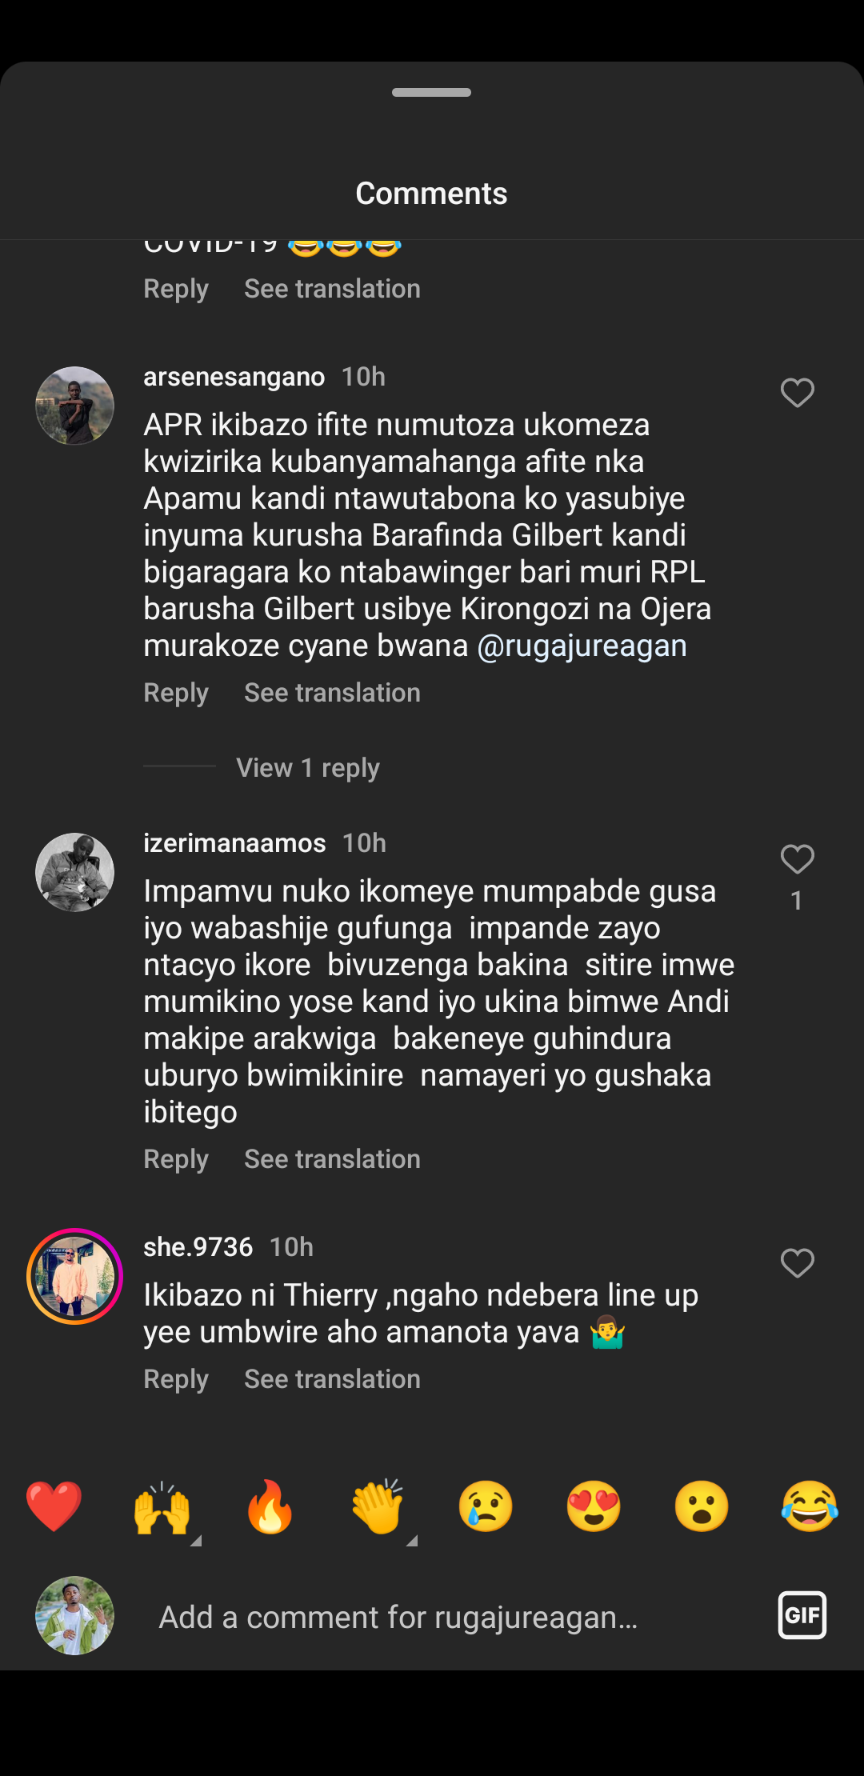Toggle the like heart on she.9736's comment
The height and width of the screenshot is (1776, 864).
click(797, 1263)
